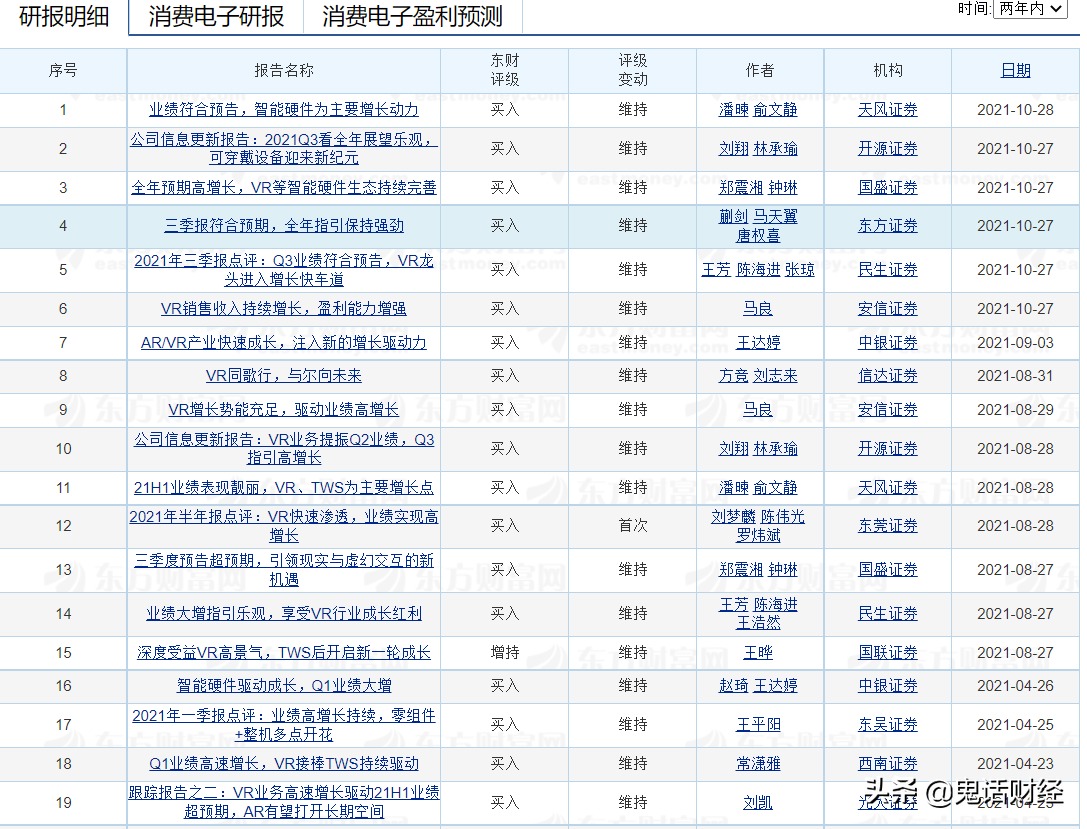Open report 2021年一季报点评：业绩高增长持续
1087x829 pixels.
click(x=284, y=724)
